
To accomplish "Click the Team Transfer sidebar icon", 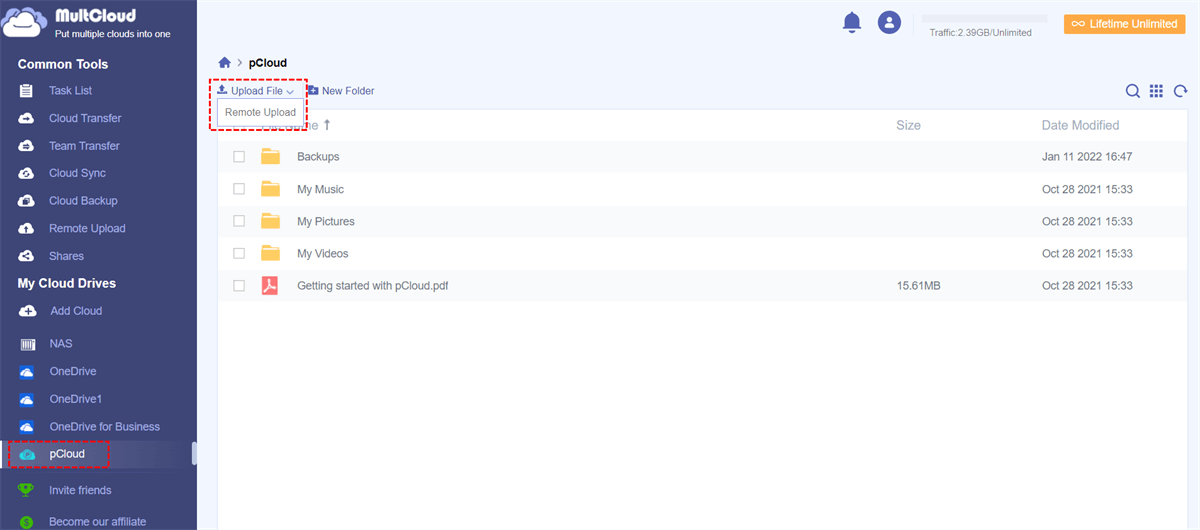I will point(27,146).
